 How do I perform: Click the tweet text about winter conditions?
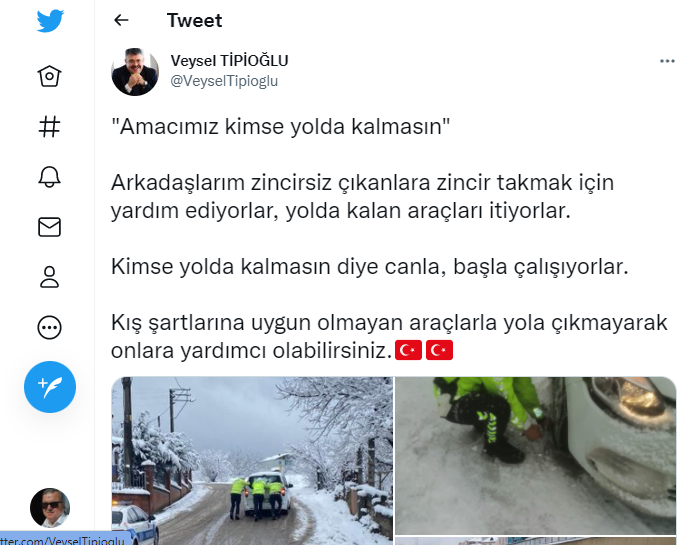pyautogui.click(x=389, y=336)
